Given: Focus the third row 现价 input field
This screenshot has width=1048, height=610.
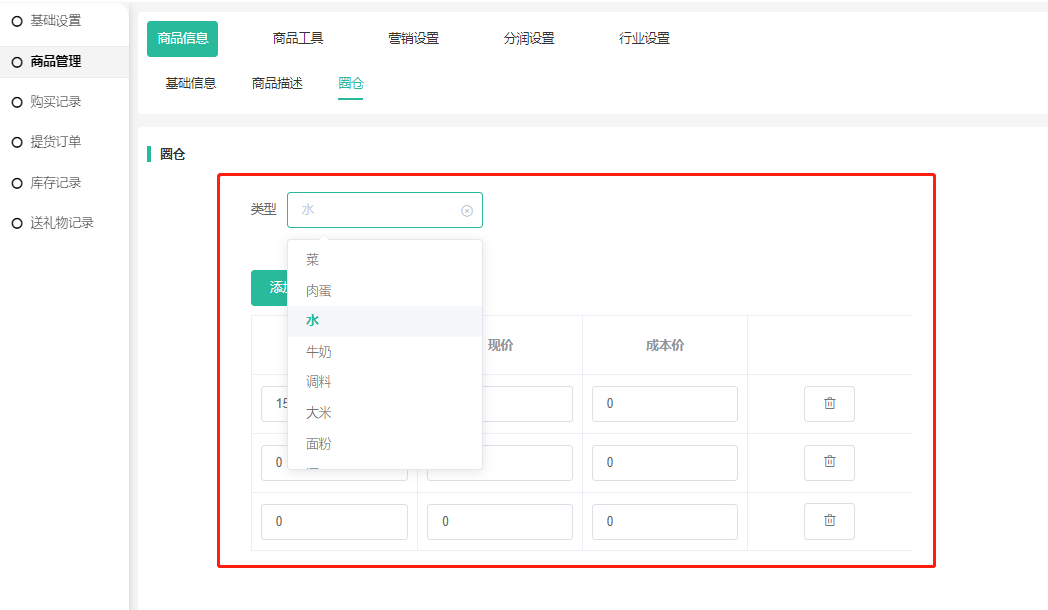Looking at the screenshot, I should (499, 522).
